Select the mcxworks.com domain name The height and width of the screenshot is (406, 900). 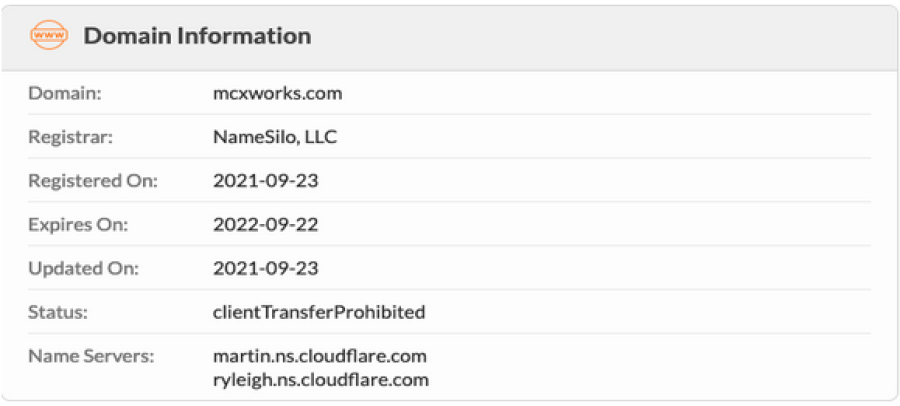click(278, 93)
